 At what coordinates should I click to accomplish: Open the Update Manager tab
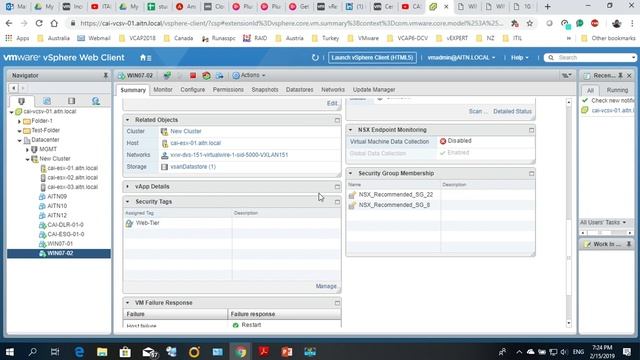(x=374, y=89)
